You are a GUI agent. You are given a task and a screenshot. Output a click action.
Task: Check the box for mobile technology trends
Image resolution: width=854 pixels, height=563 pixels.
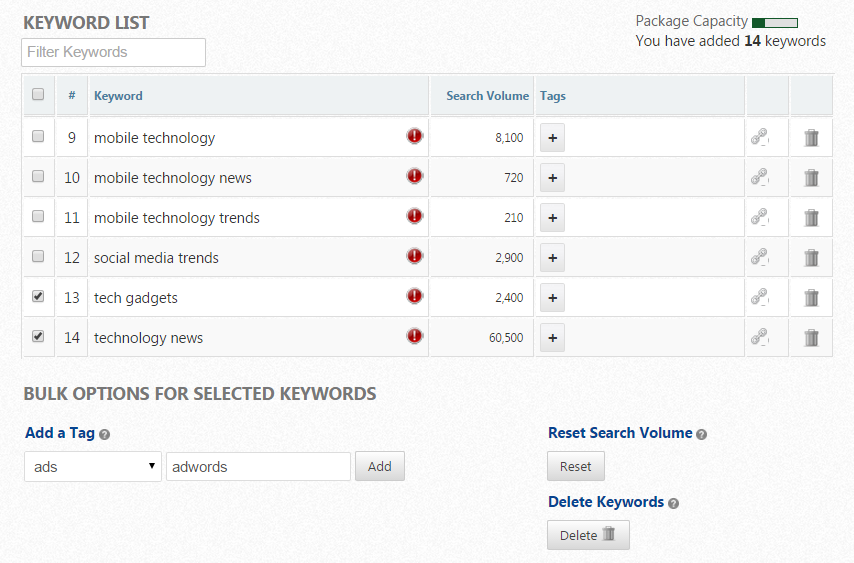[38, 217]
